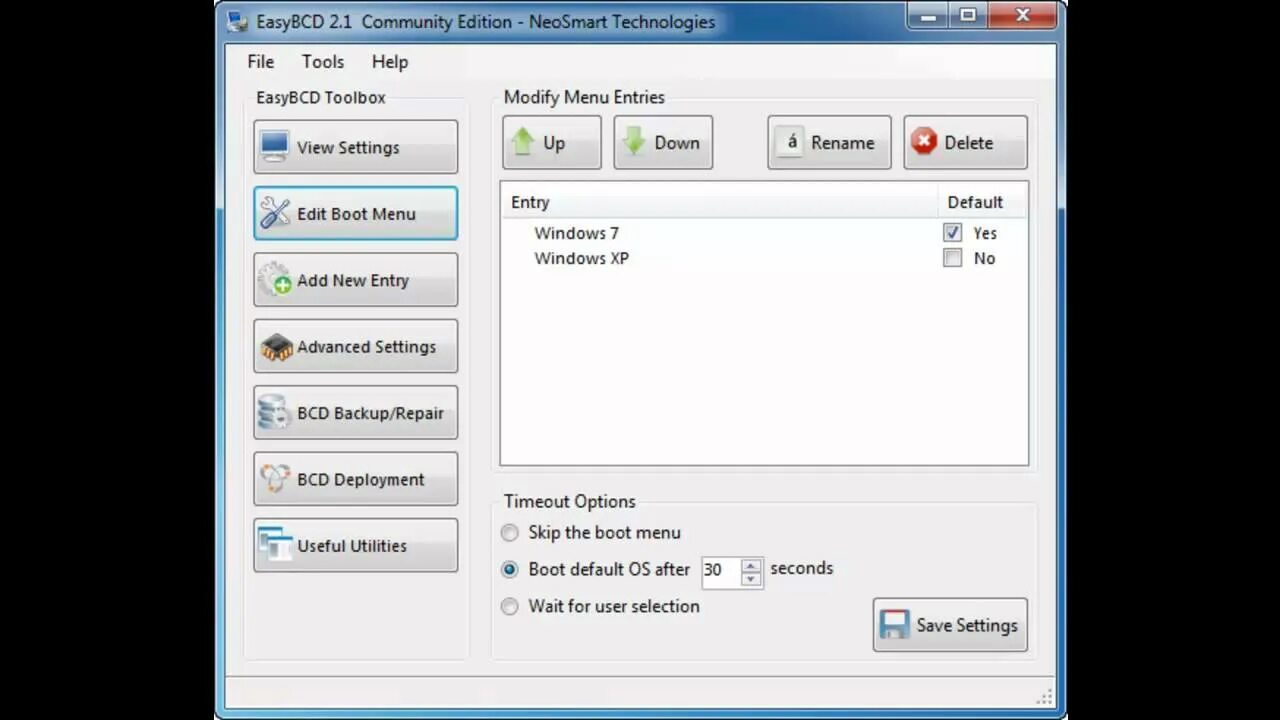The width and height of the screenshot is (1280, 720).
Task: Click the red X delete icon
Action: pos(925,142)
